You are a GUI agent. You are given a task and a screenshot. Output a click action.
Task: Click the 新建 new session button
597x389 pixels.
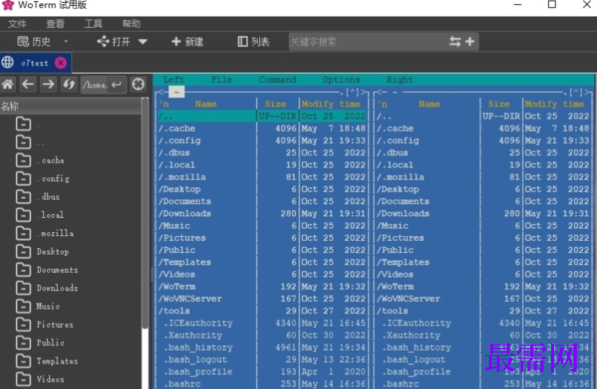[x=187, y=41]
